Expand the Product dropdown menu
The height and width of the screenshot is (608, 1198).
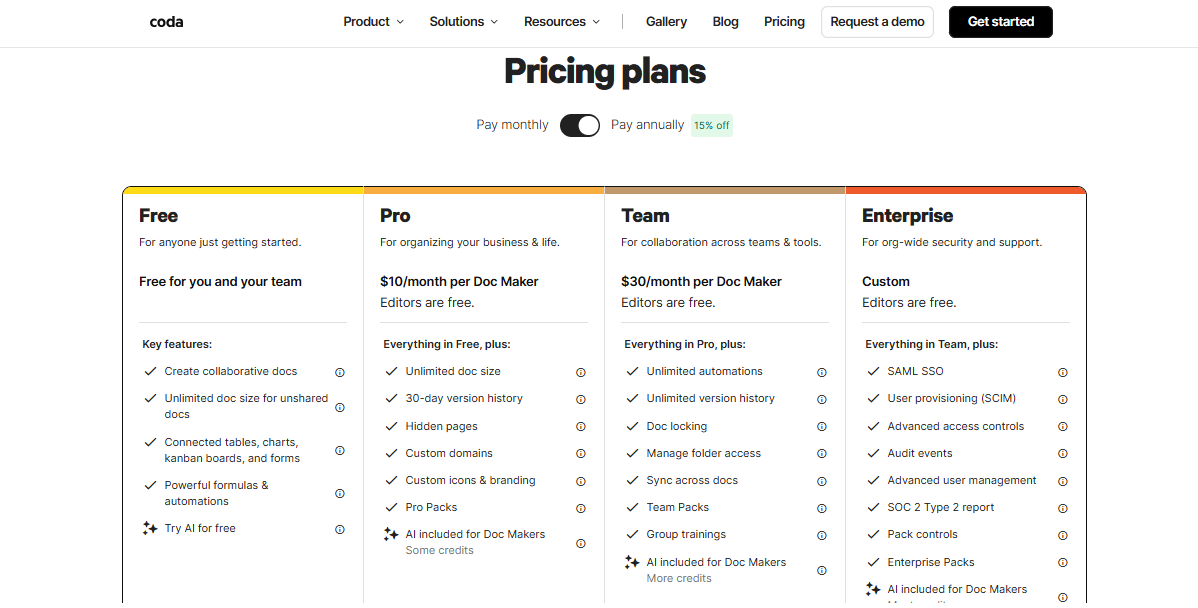374,21
